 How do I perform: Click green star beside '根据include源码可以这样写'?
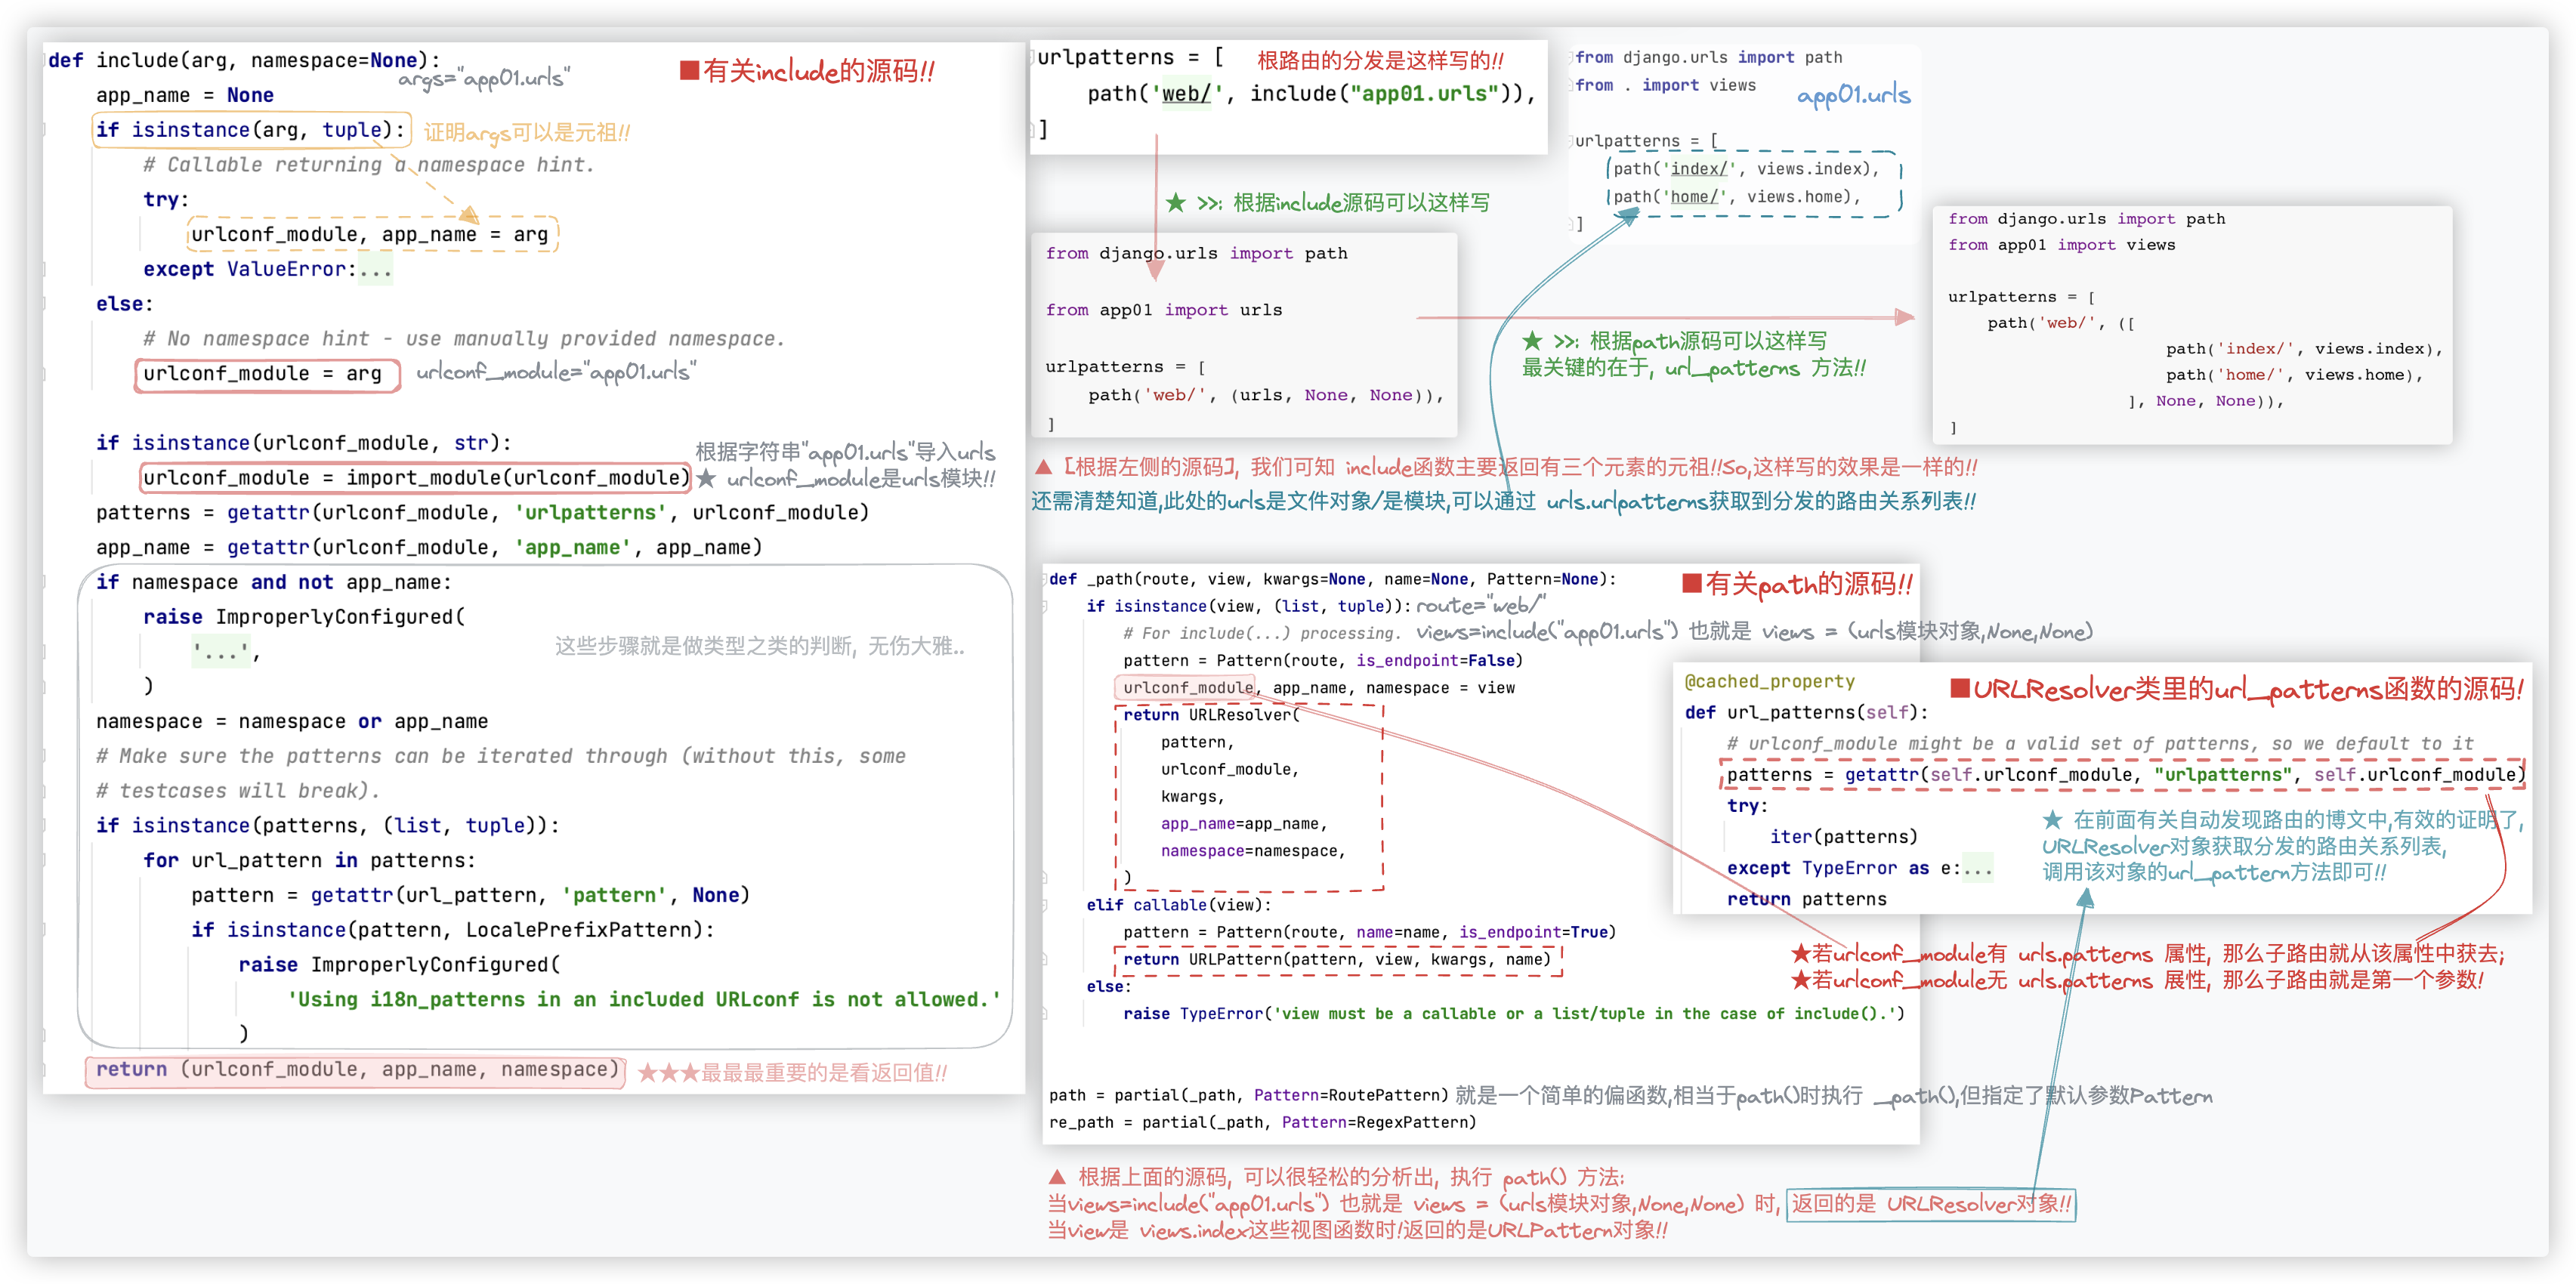[x=1176, y=203]
